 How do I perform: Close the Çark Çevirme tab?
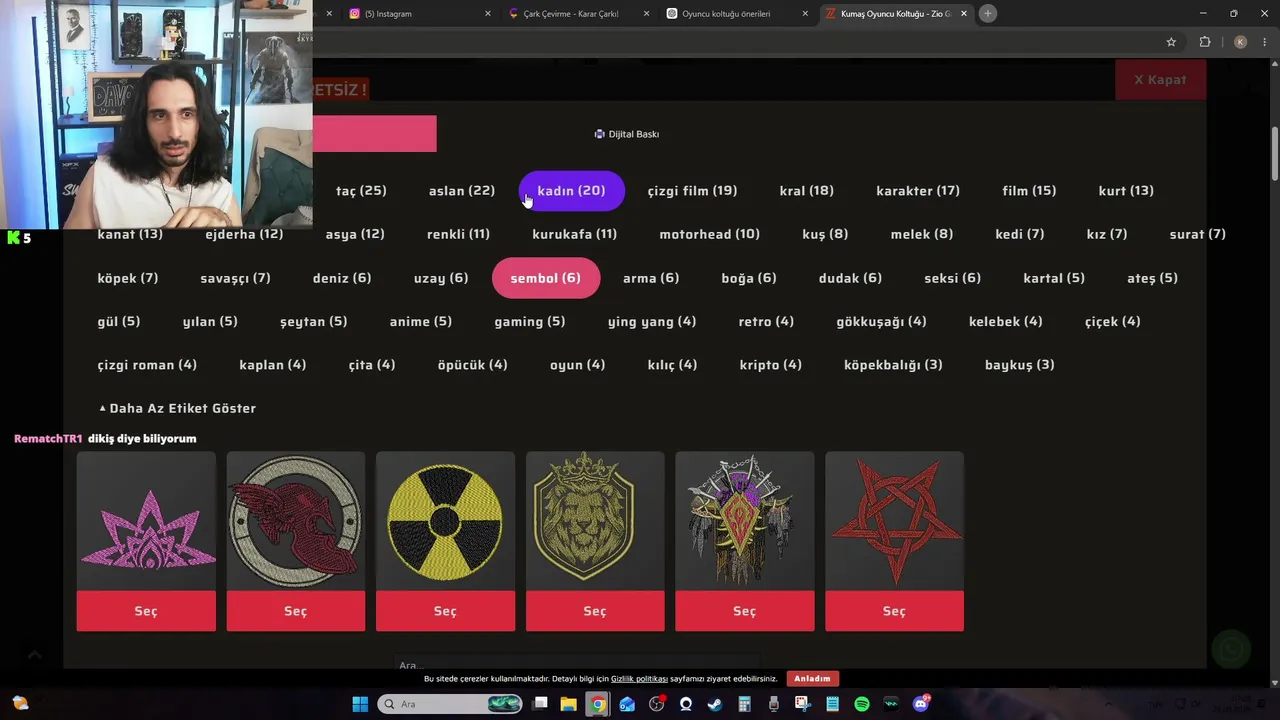(646, 14)
